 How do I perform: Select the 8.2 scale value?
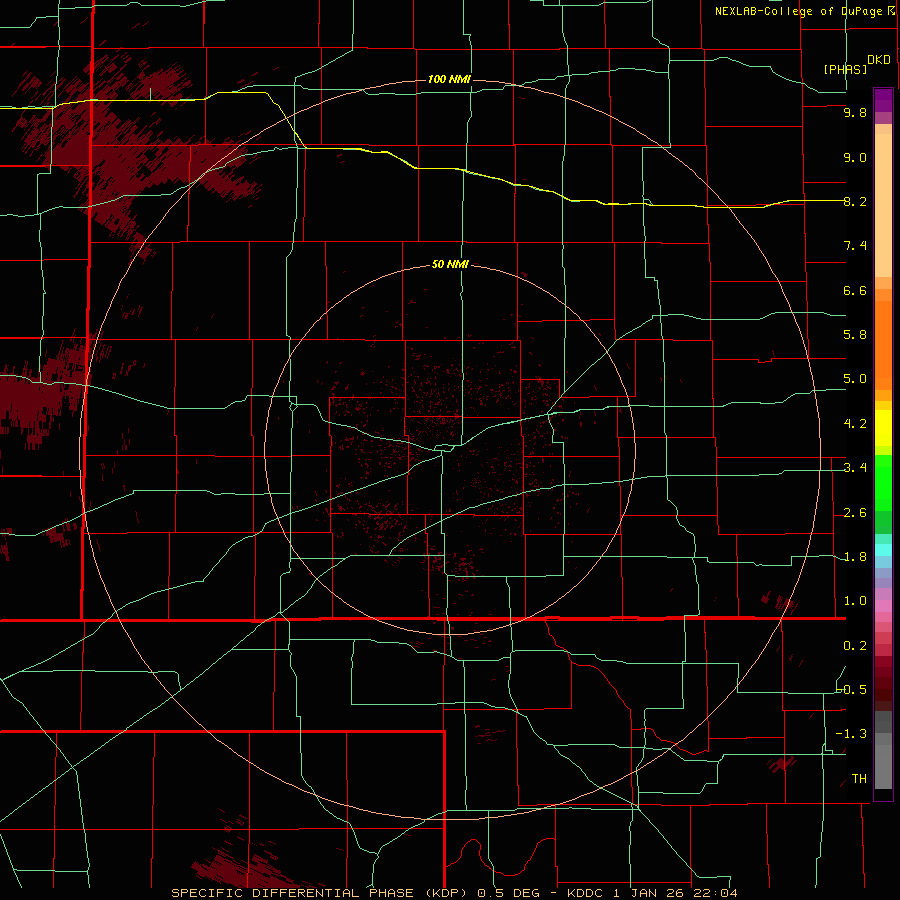point(855,201)
